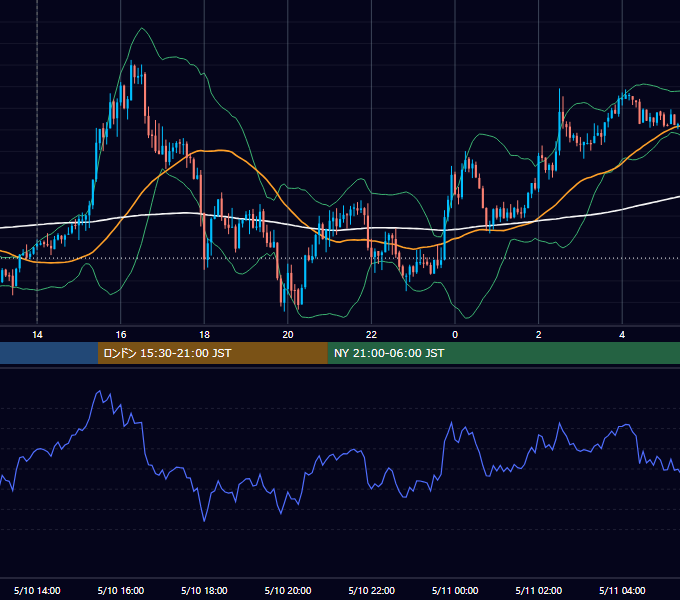Click the NY 21:00-06:00 JST session bar

click(503, 353)
